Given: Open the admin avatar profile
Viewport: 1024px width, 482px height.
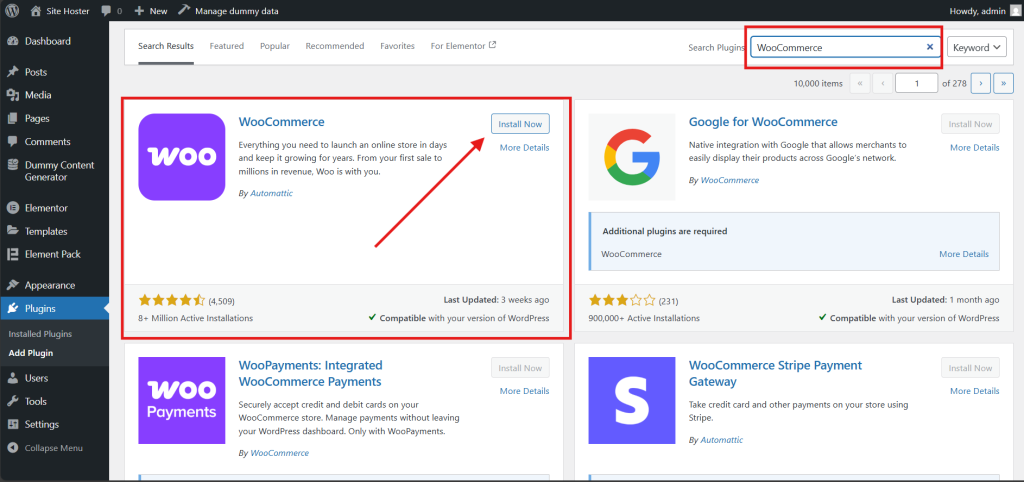Looking at the screenshot, I should point(1014,10).
